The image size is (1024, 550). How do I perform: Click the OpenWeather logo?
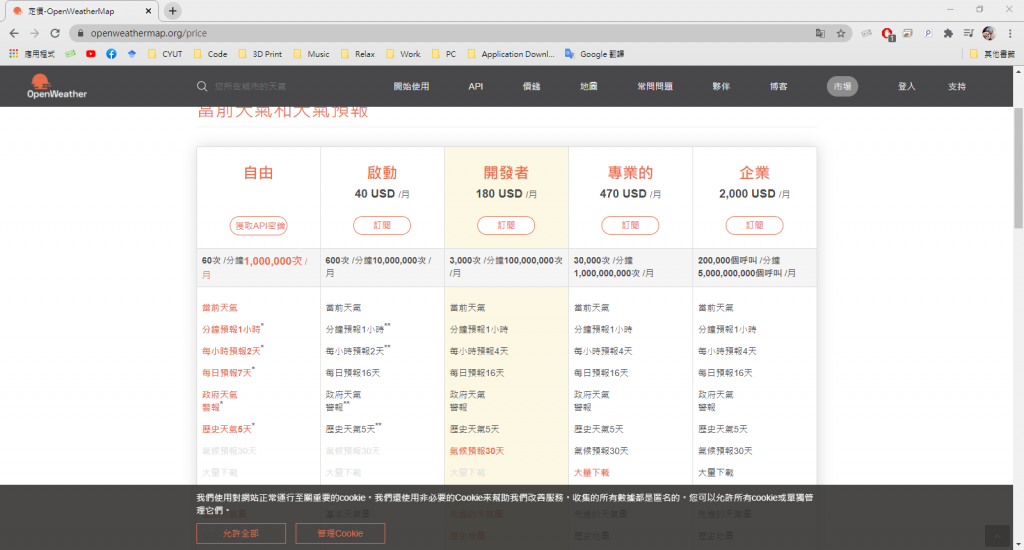(57, 86)
